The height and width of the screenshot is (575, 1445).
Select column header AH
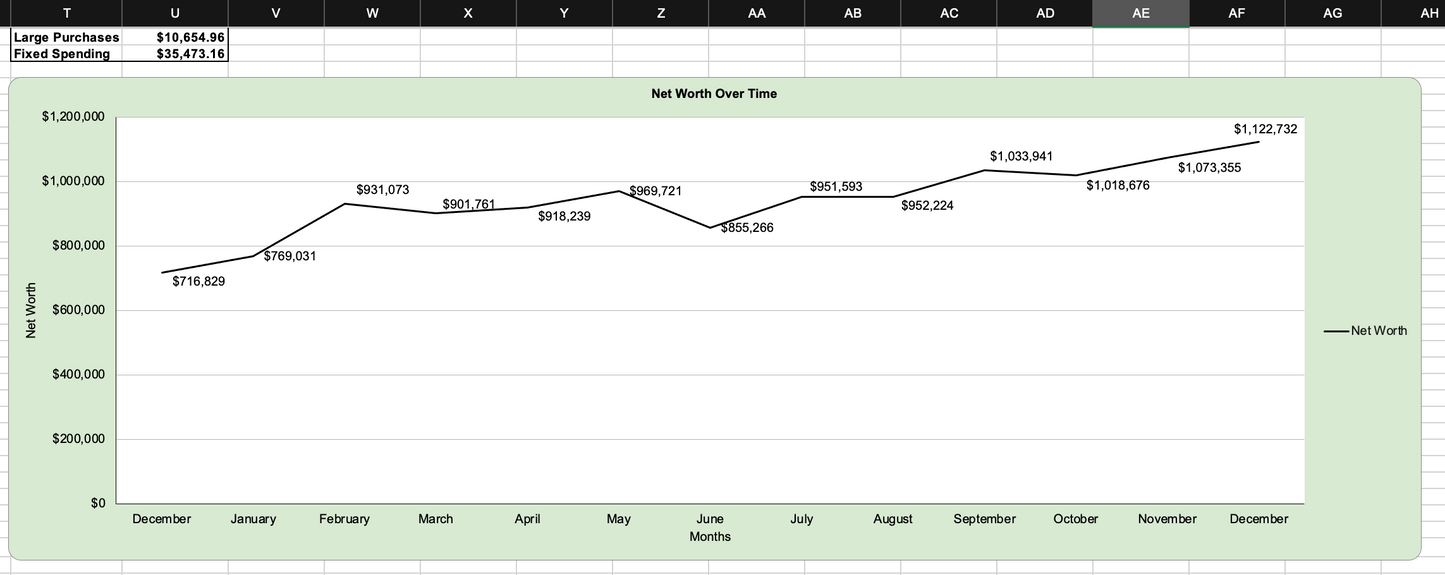(1428, 13)
